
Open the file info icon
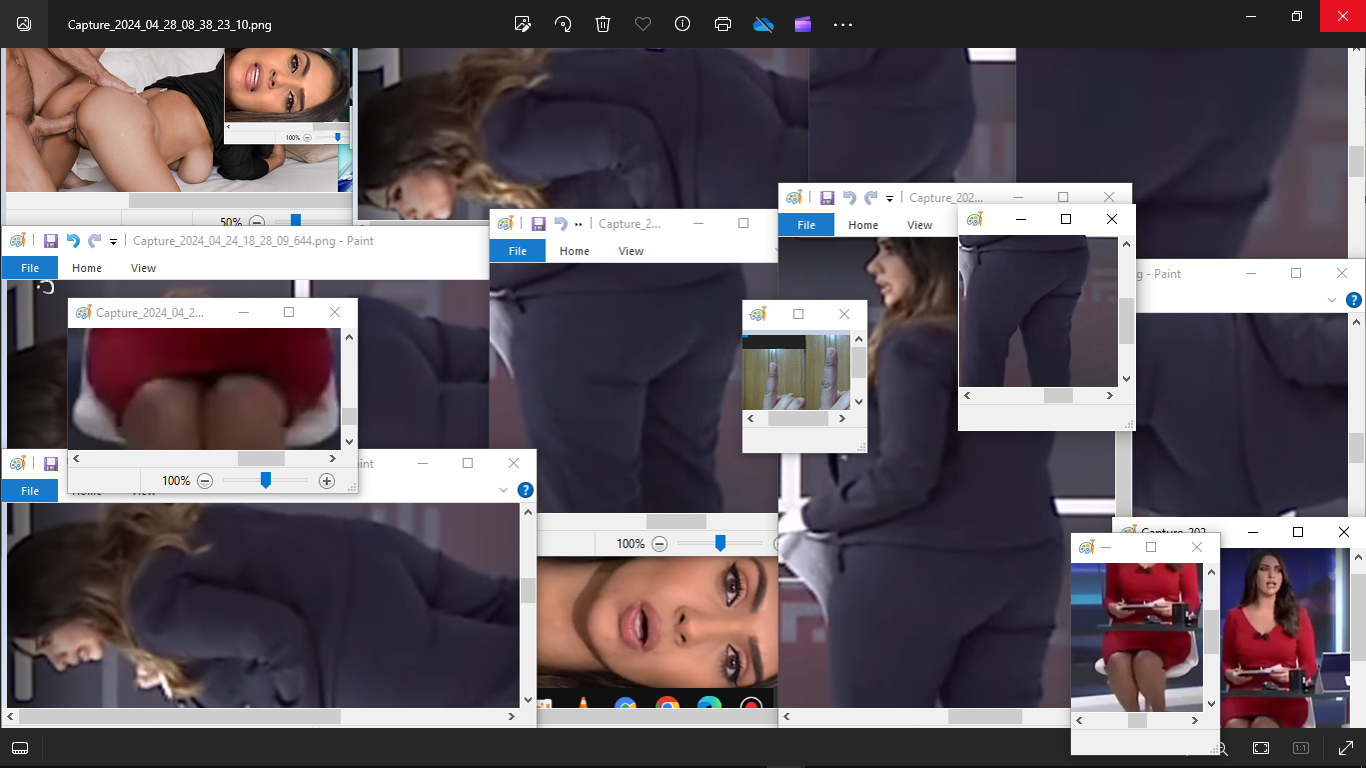tap(683, 24)
